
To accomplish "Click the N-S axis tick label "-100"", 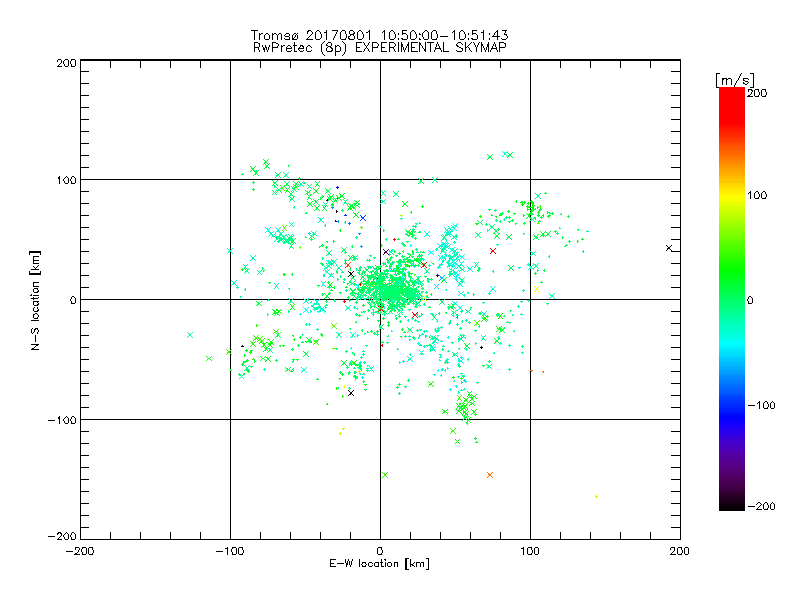I will click(x=62, y=420).
